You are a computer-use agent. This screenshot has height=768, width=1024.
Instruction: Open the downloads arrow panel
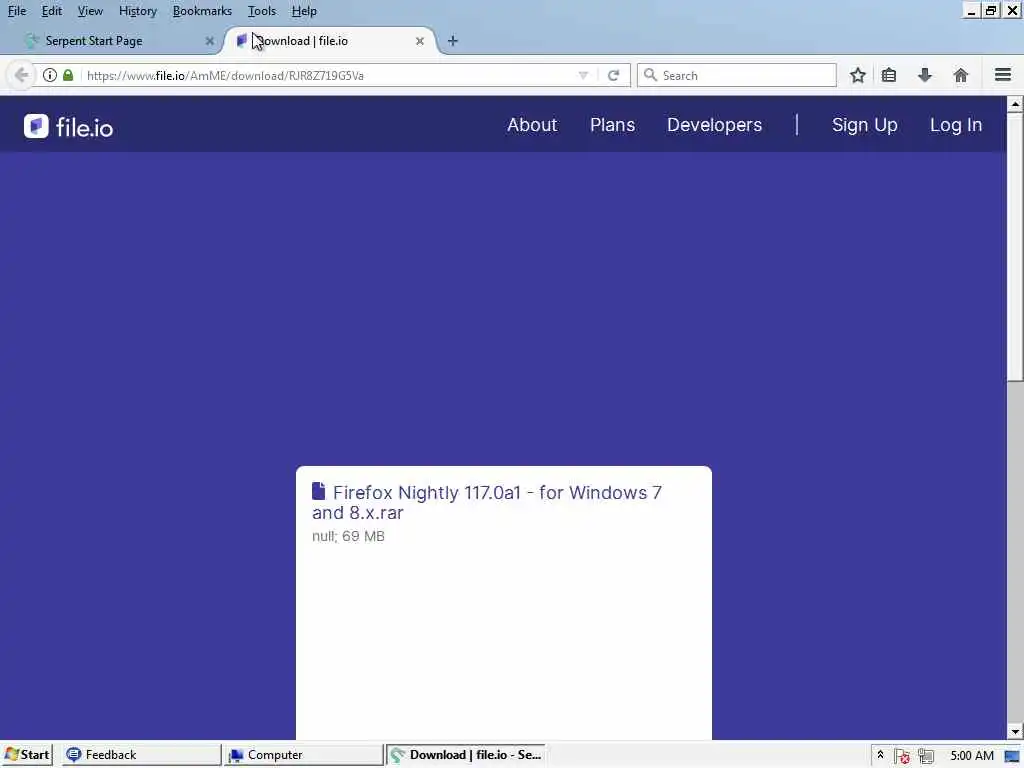pos(925,75)
